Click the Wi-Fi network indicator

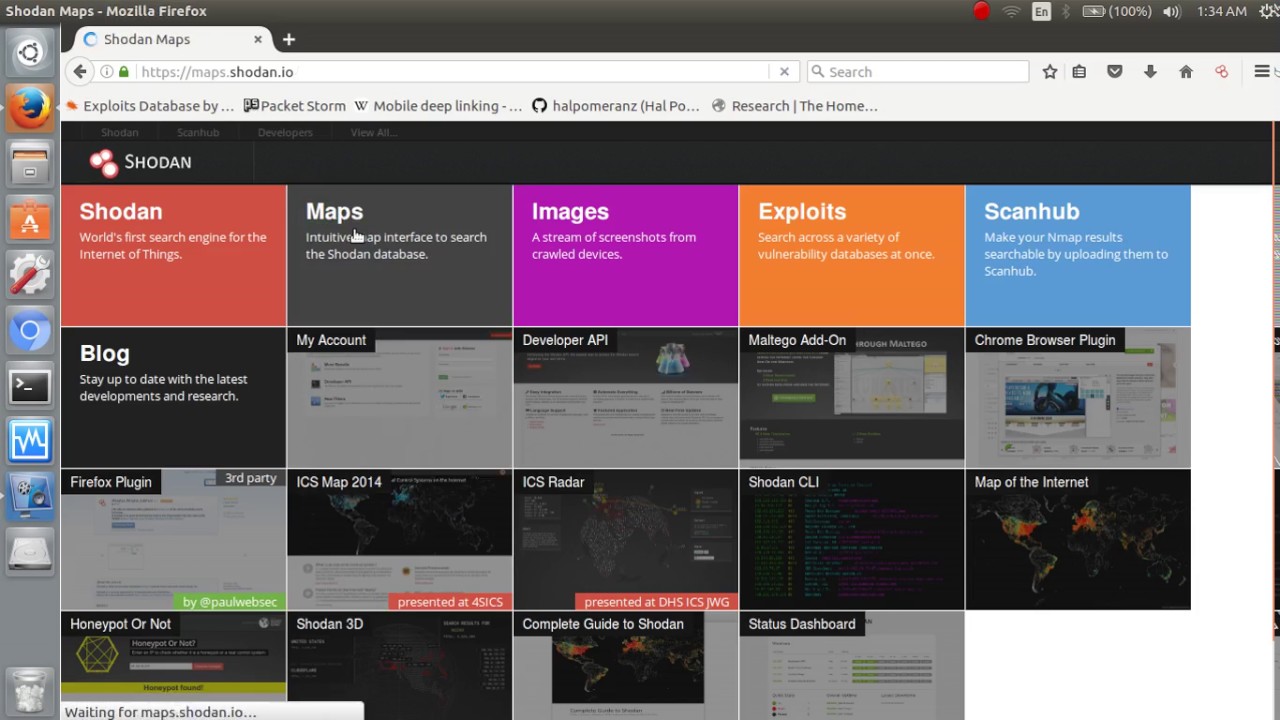click(1011, 12)
